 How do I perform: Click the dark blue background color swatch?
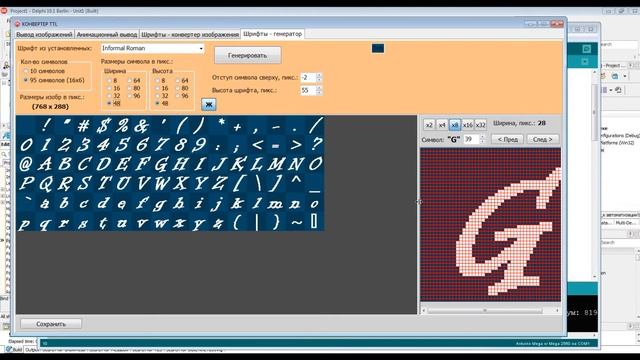(378, 49)
